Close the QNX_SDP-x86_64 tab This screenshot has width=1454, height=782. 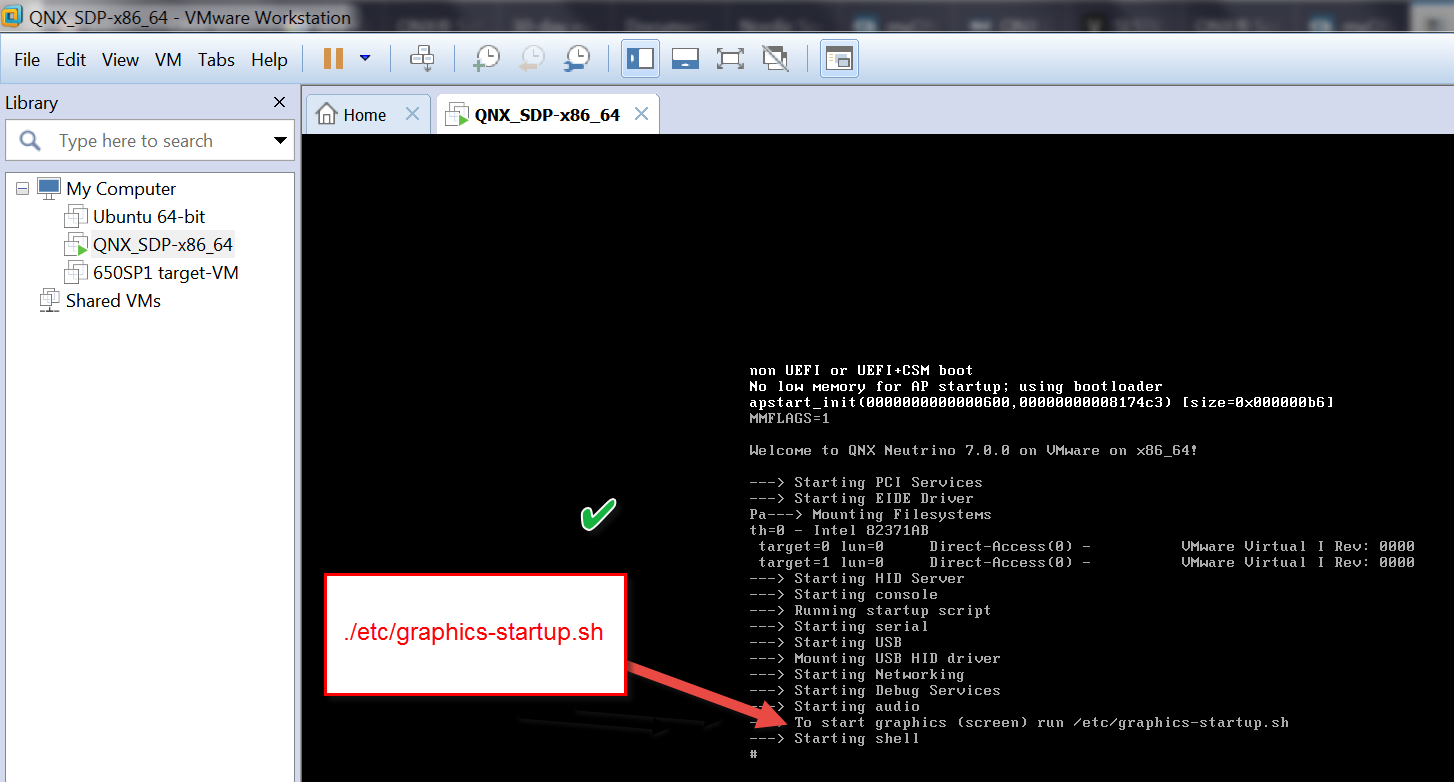pos(641,114)
